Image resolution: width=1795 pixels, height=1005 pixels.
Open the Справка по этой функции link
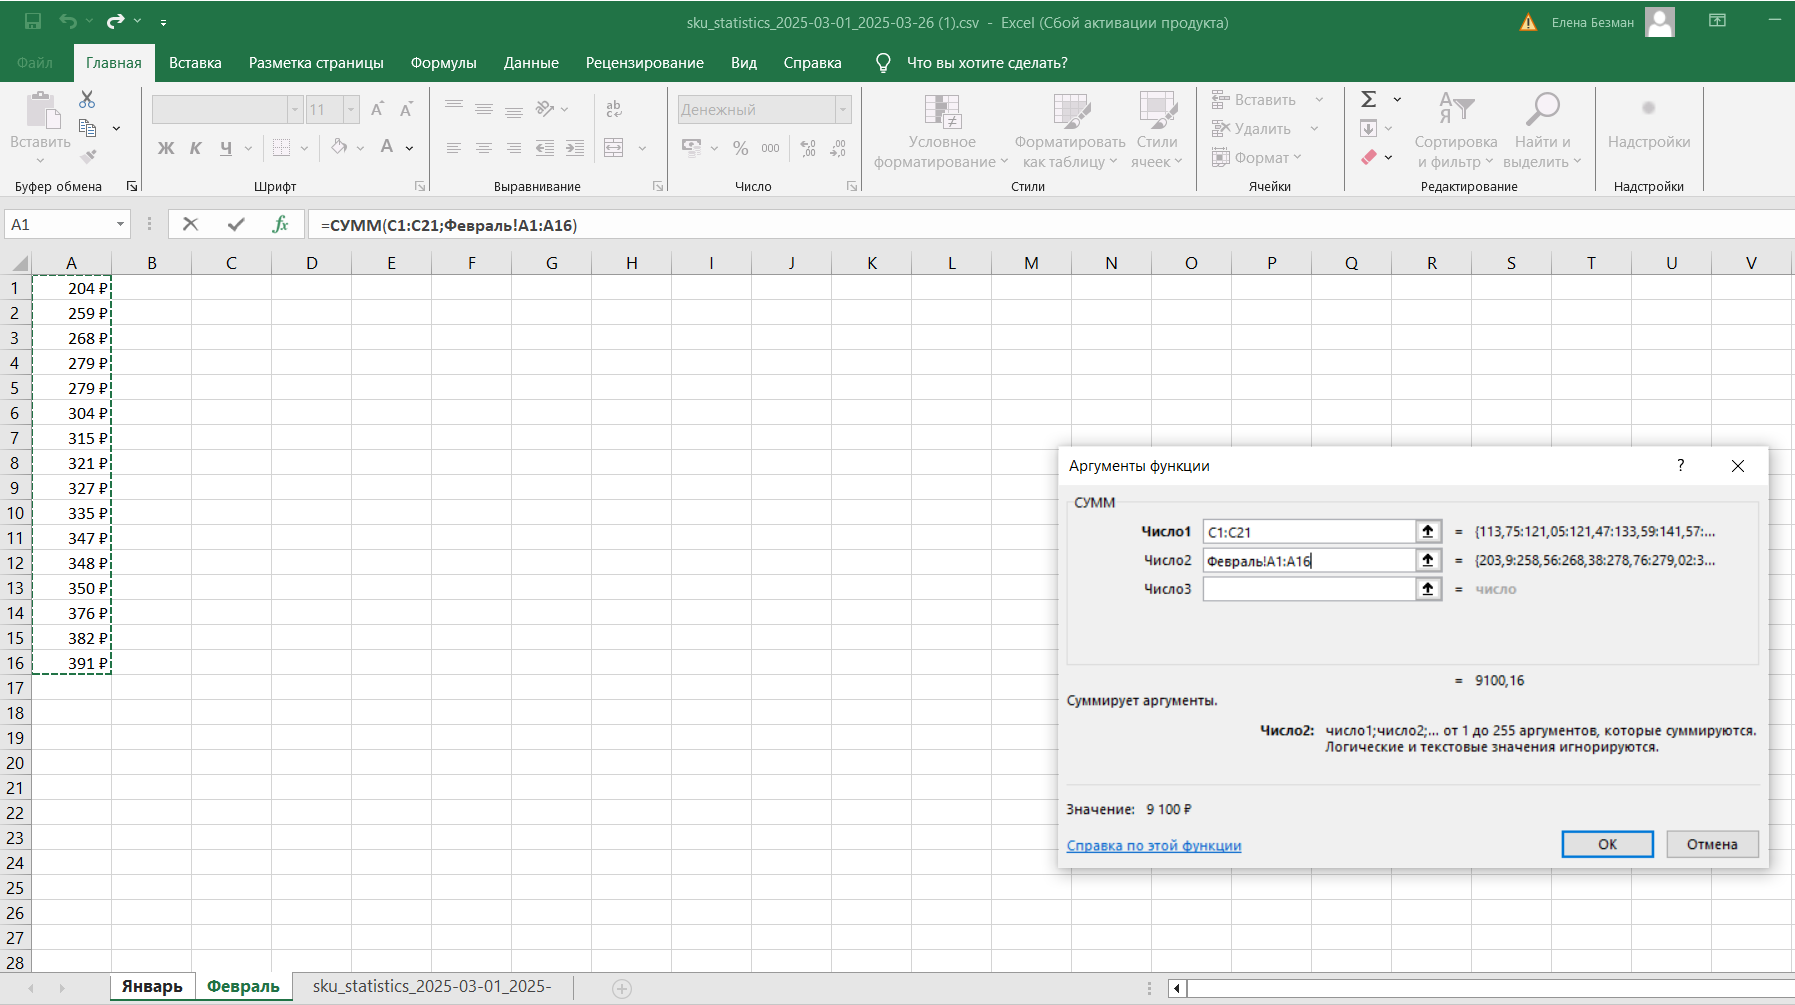click(x=1153, y=846)
